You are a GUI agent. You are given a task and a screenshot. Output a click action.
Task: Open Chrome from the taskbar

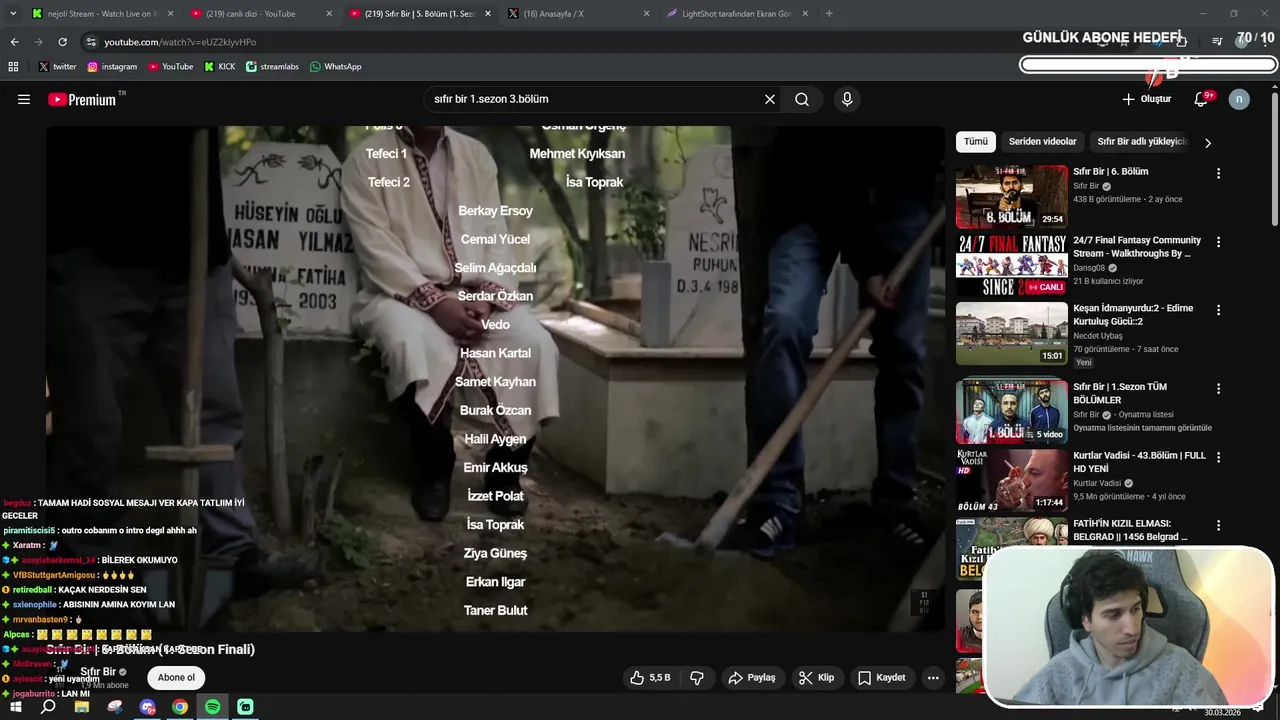pyautogui.click(x=180, y=707)
